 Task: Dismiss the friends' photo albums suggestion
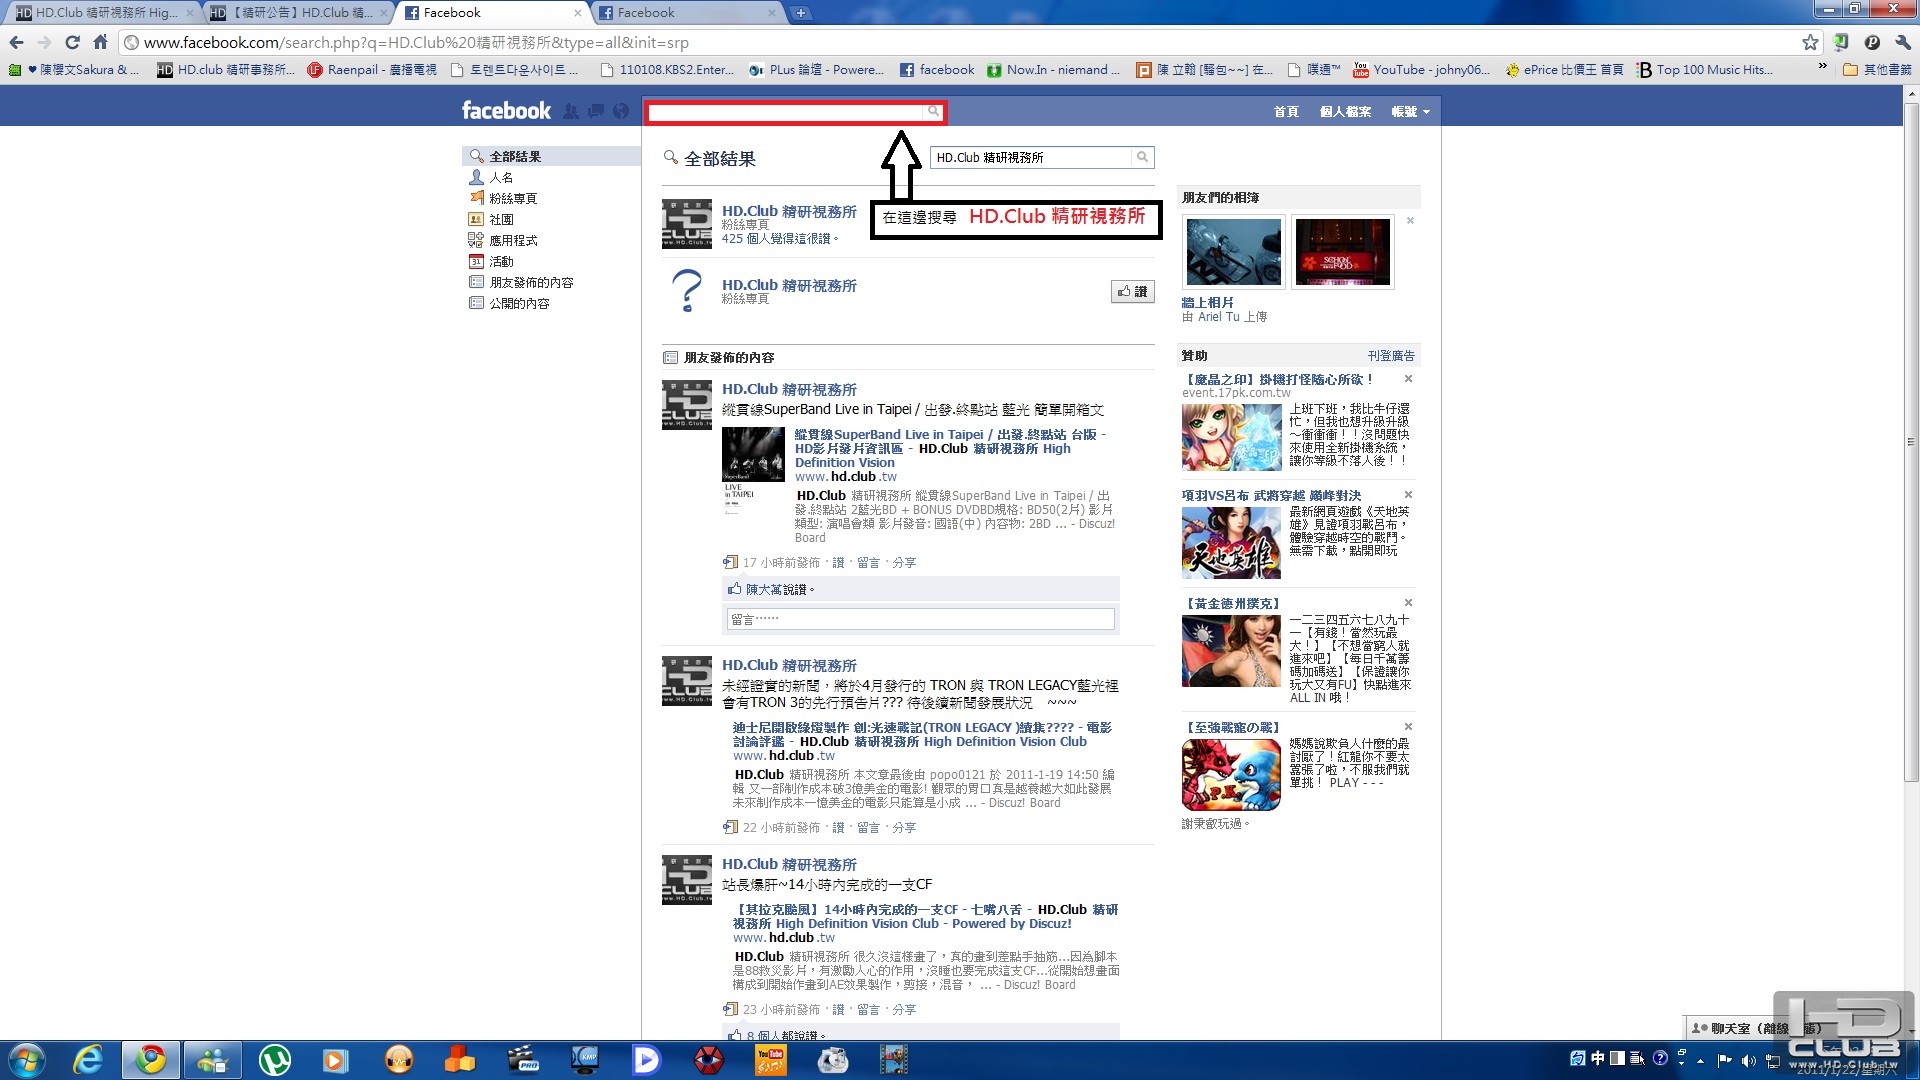coord(1410,221)
